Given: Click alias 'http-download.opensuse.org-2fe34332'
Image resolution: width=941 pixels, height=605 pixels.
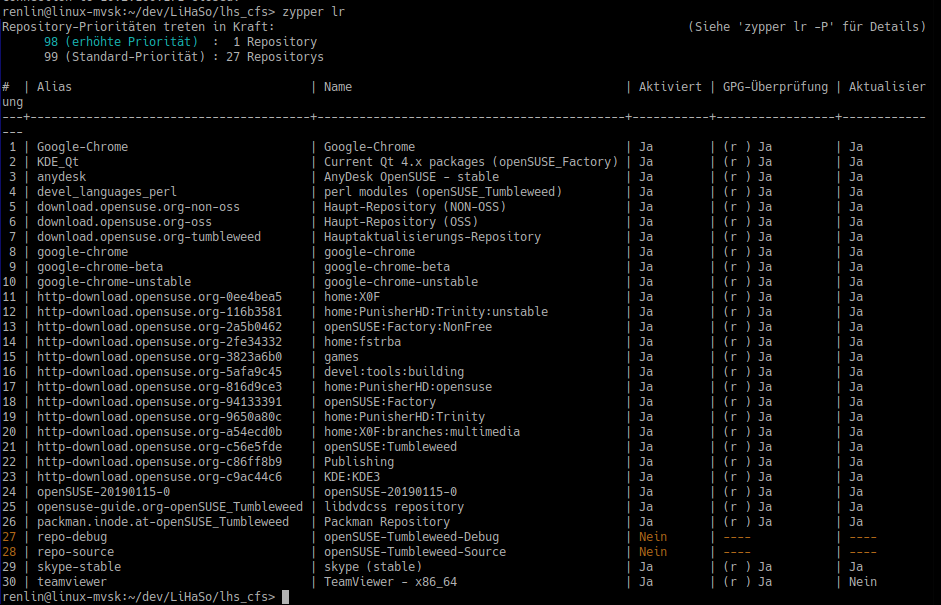Looking at the screenshot, I should [159, 342].
